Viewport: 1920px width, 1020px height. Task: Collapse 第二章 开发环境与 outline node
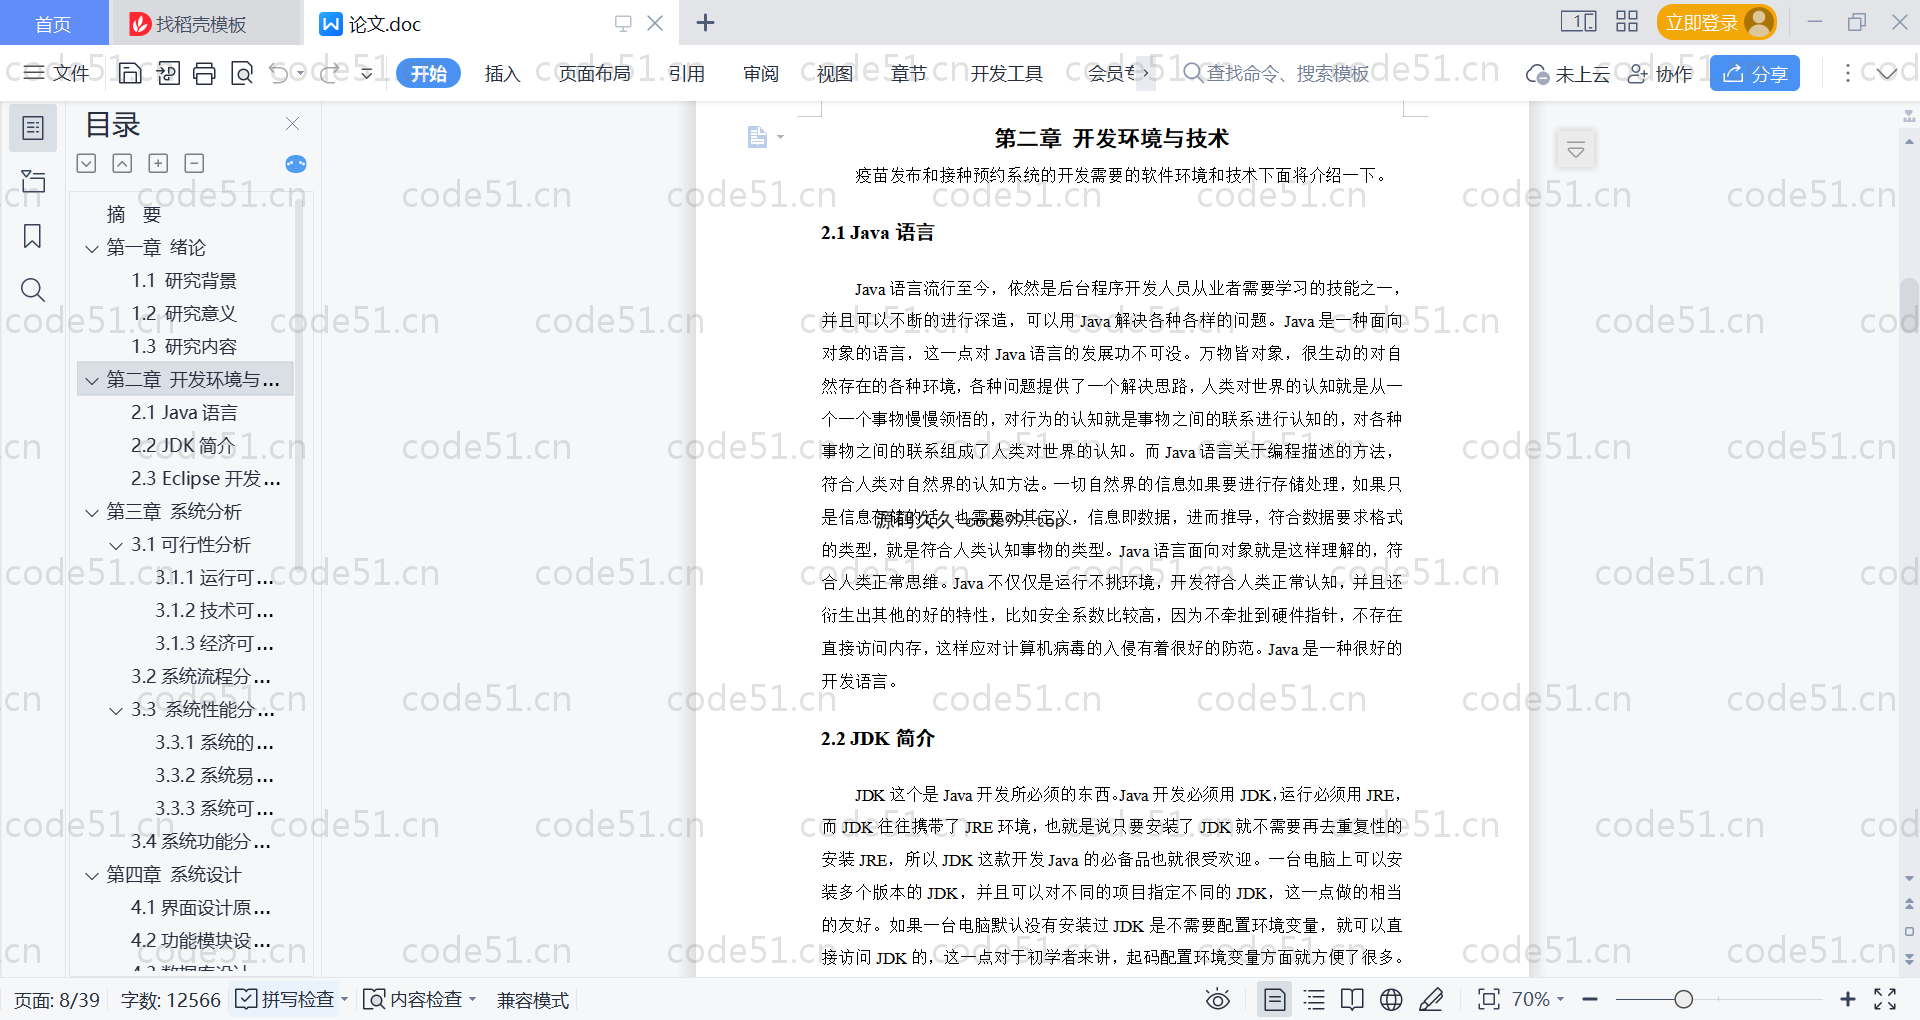pos(92,380)
